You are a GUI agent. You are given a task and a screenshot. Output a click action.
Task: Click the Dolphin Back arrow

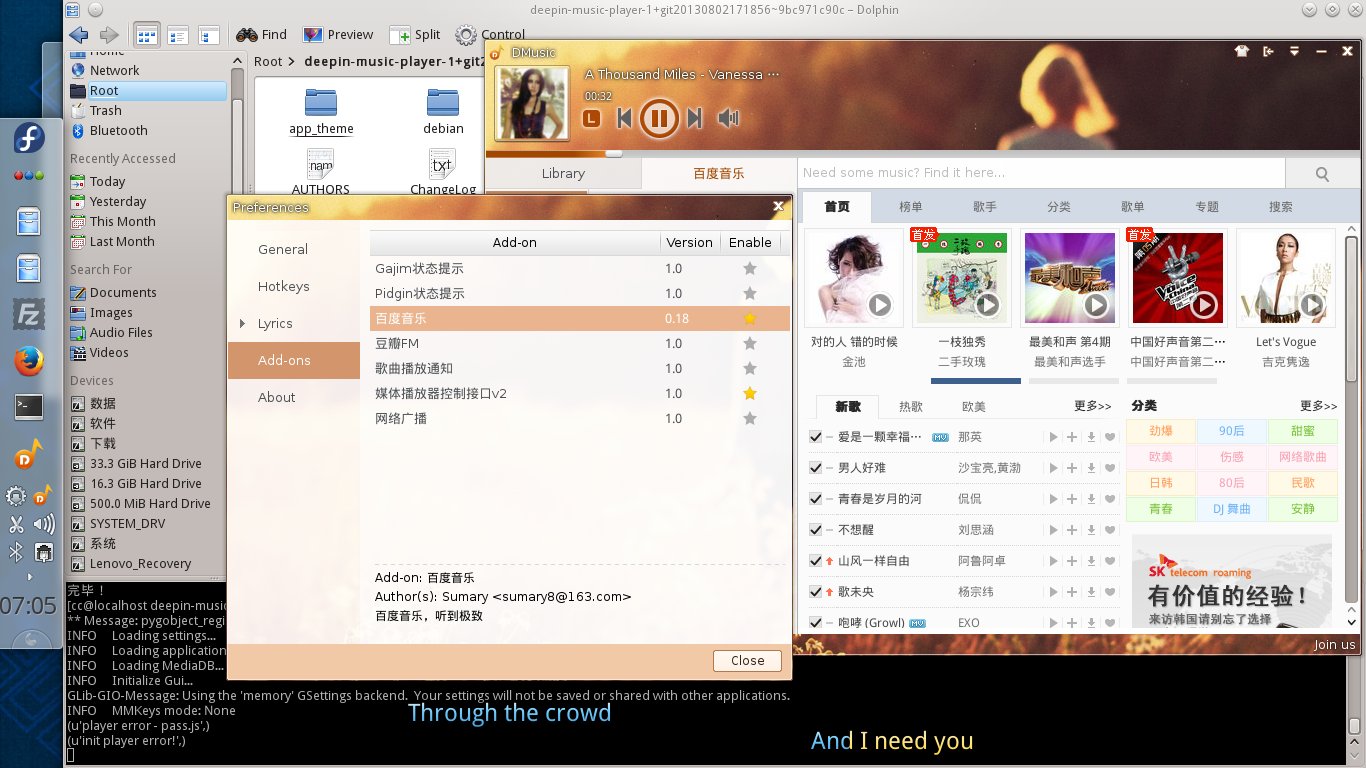(79, 35)
